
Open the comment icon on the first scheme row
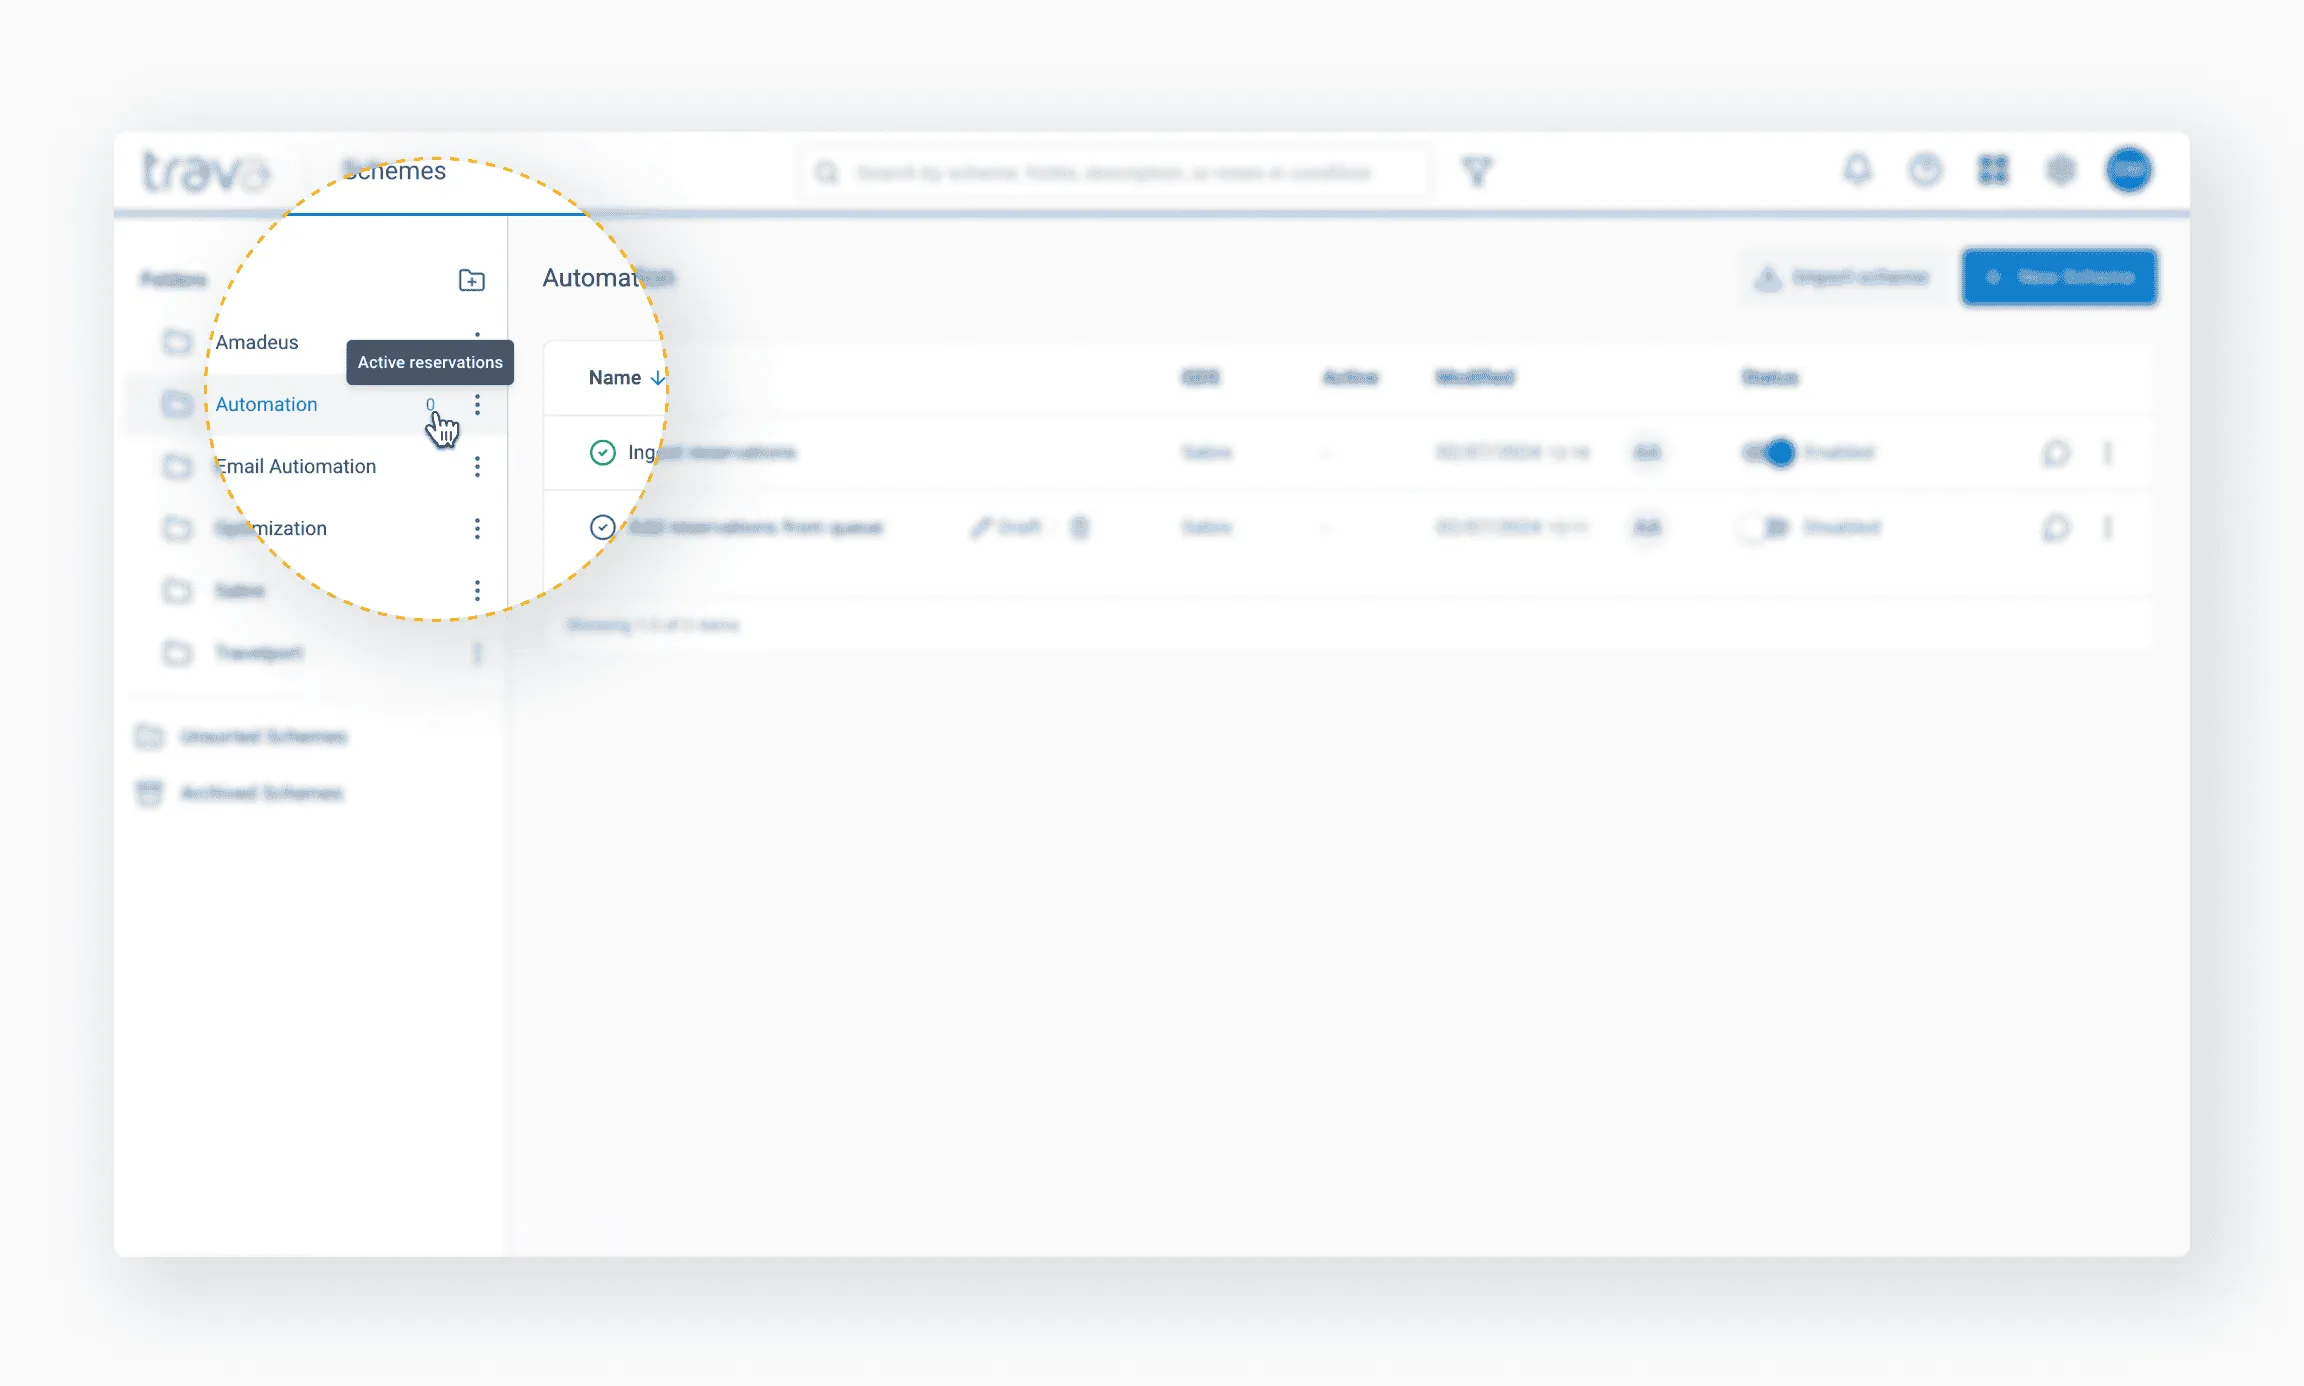2056,453
